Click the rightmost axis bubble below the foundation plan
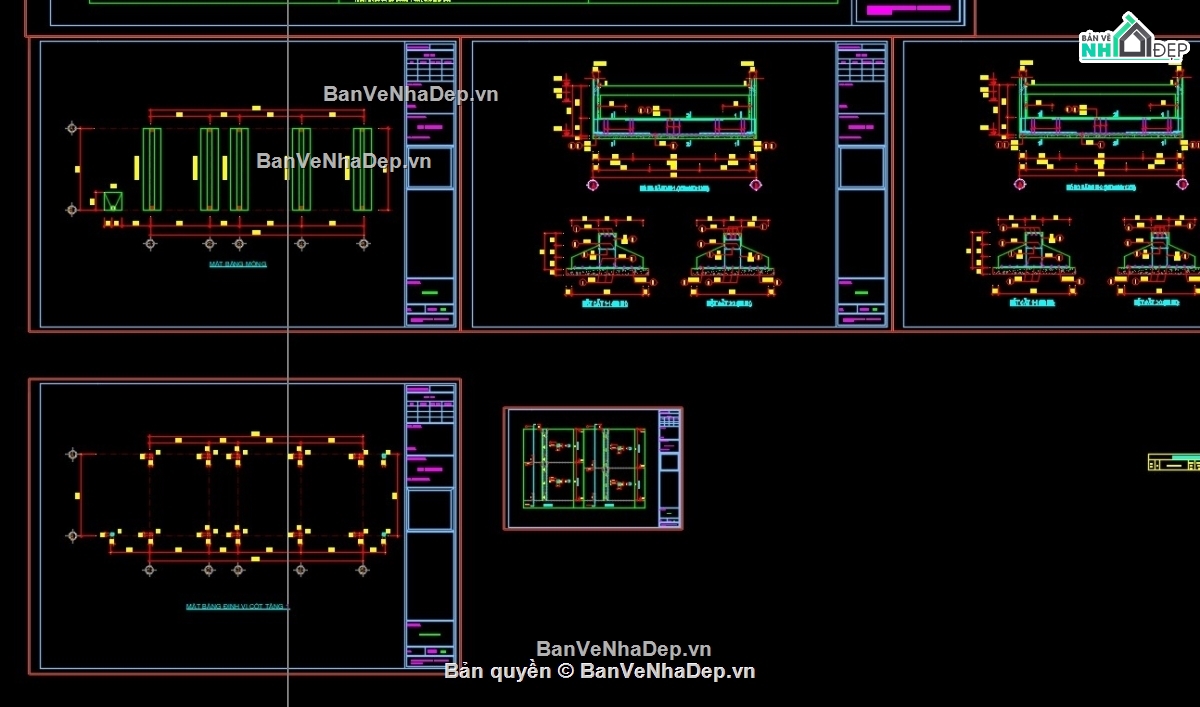 coord(362,243)
